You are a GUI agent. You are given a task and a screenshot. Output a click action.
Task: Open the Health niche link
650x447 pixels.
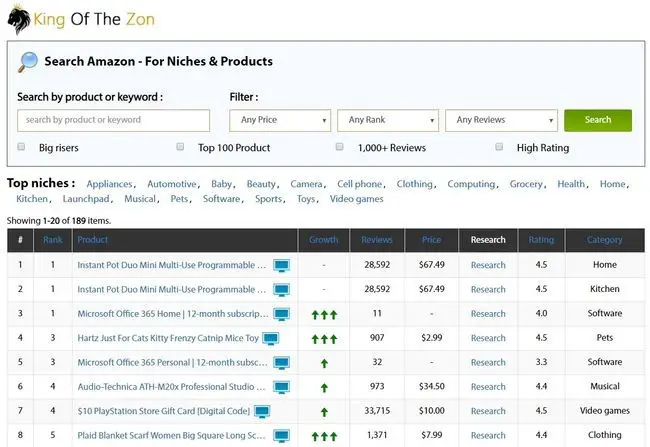(571, 184)
